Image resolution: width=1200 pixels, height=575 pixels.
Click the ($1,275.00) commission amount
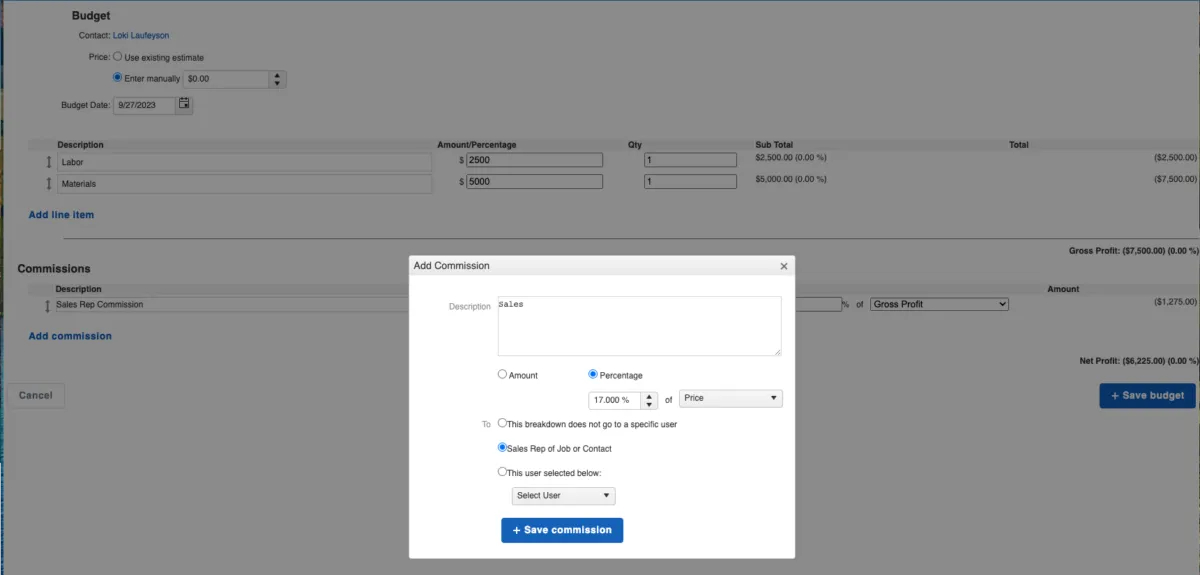coord(1175,301)
